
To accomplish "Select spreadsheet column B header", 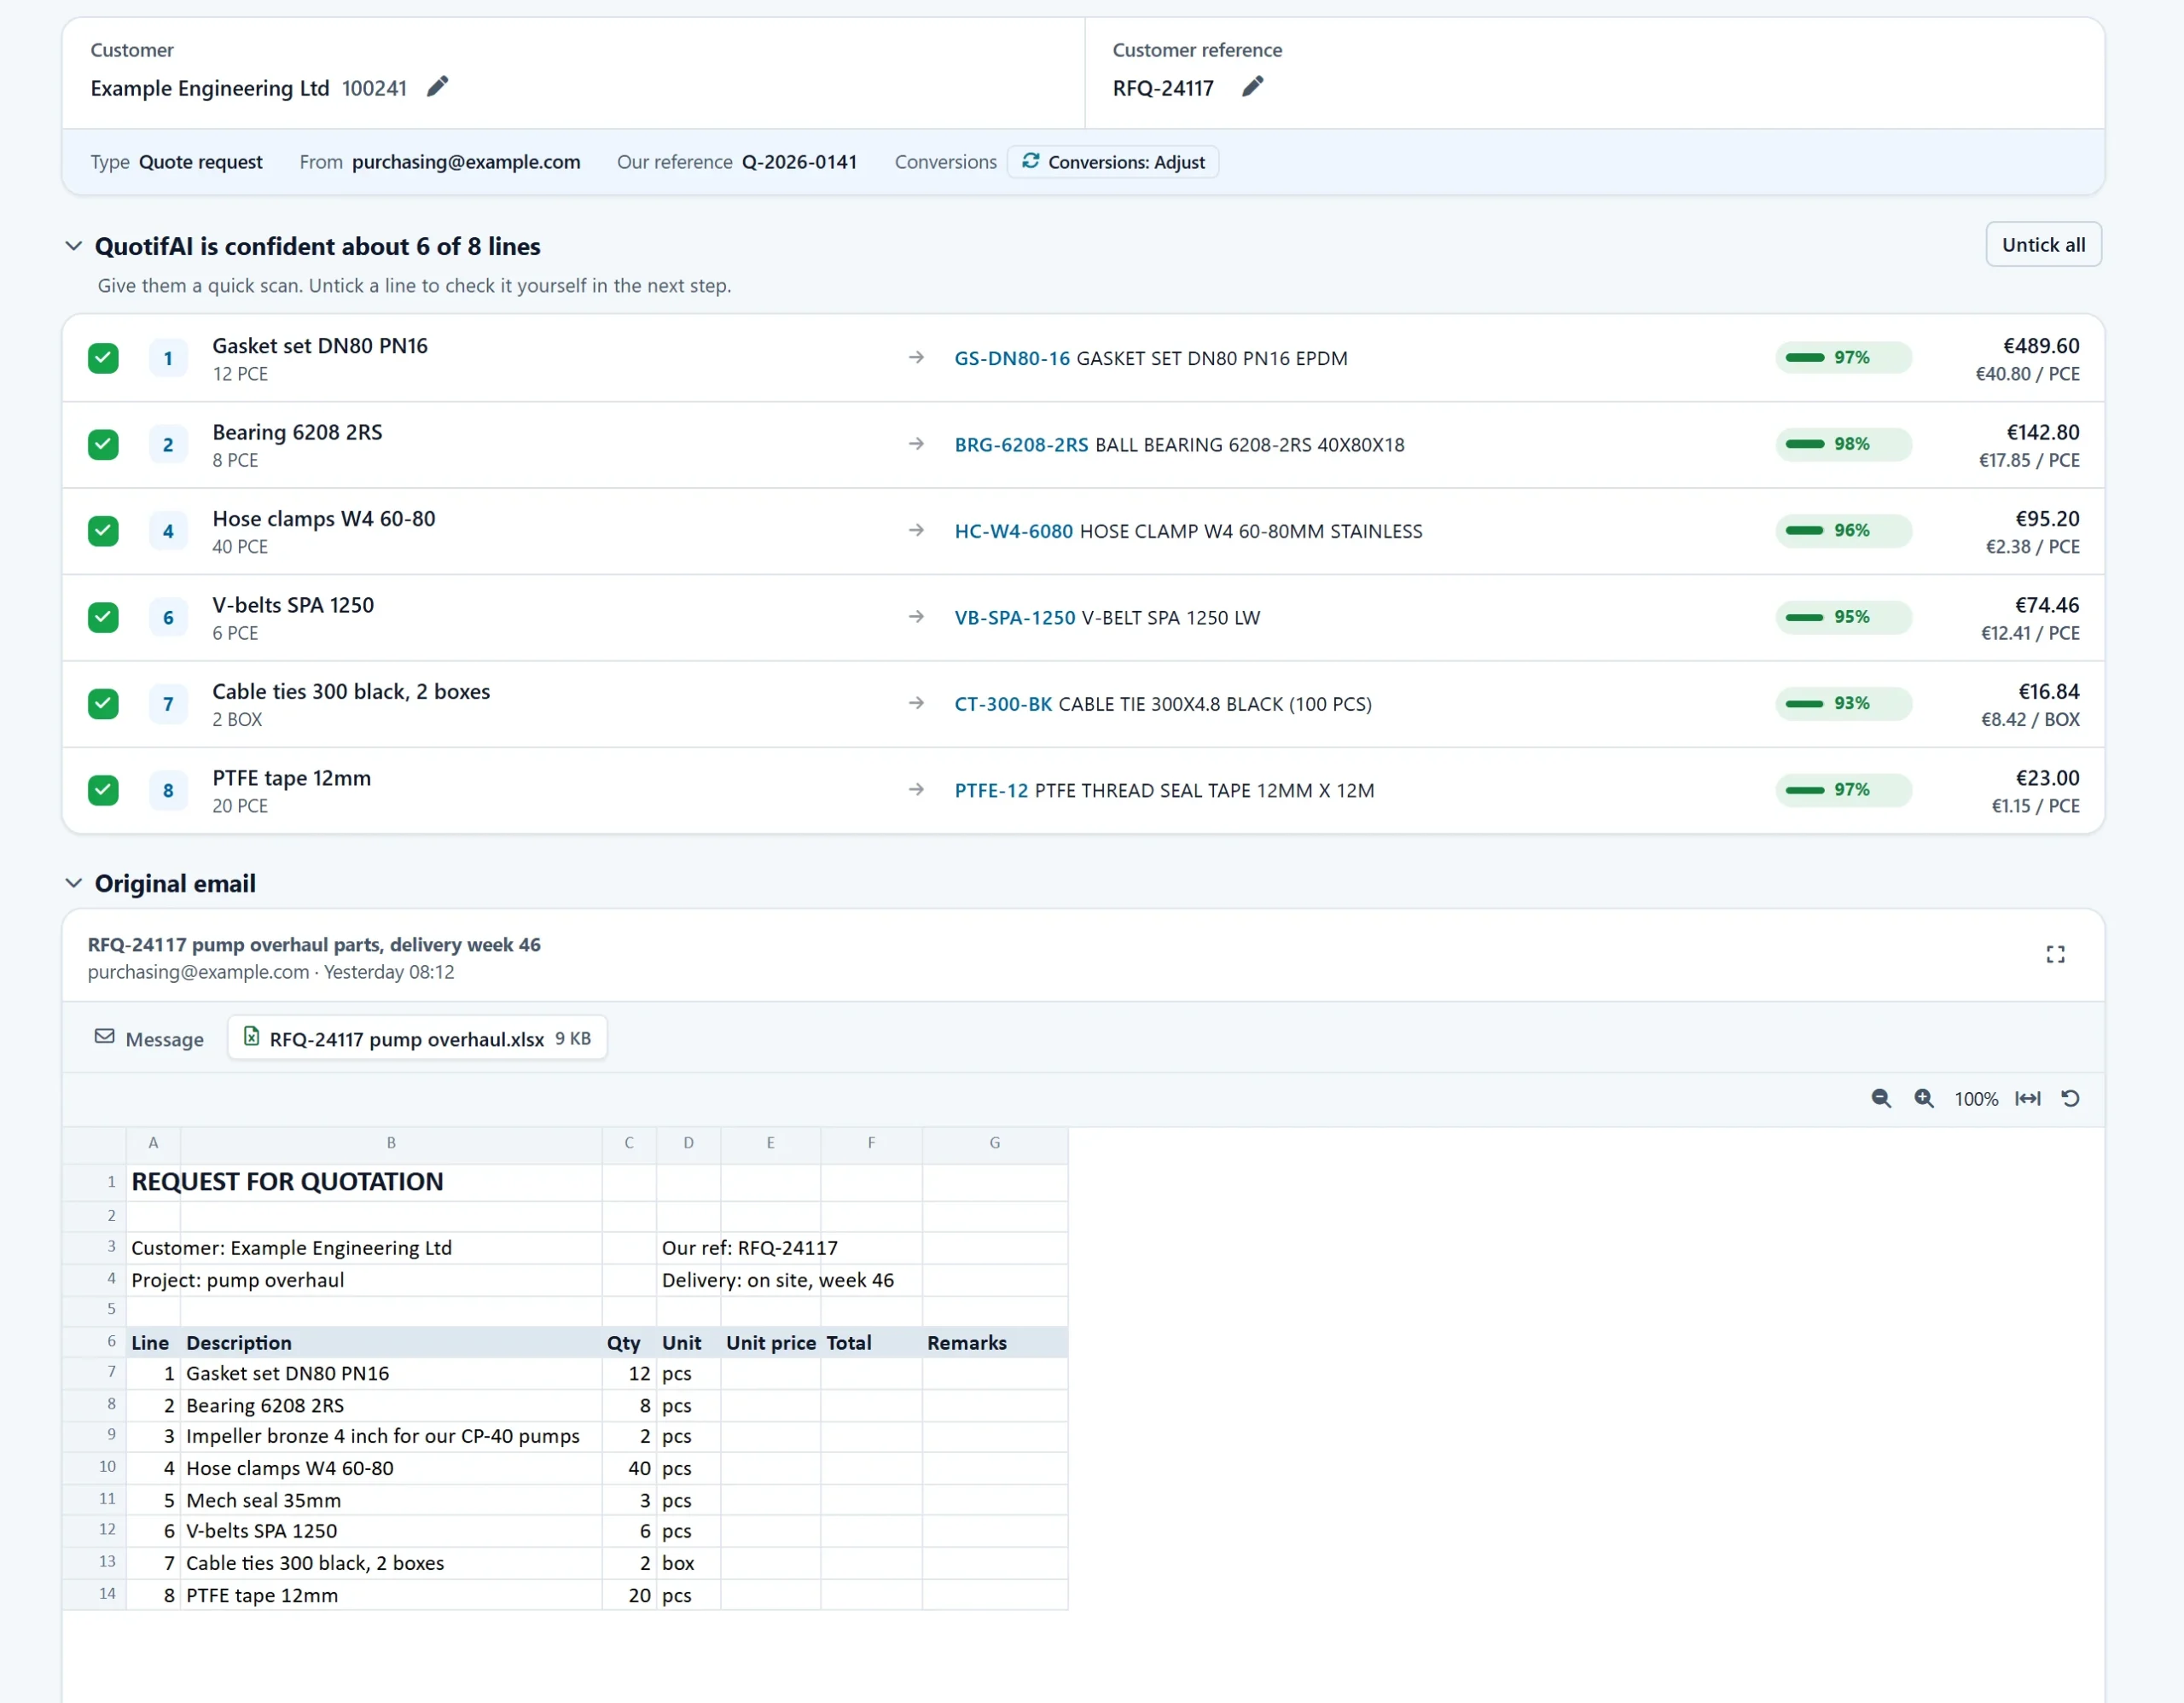I will tap(391, 1143).
